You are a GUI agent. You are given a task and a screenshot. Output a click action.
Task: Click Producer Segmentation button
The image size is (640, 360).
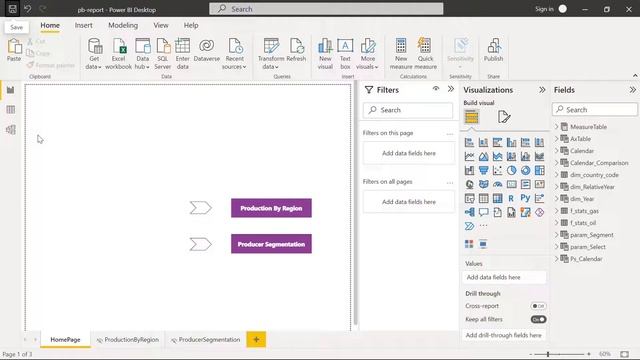(x=271, y=244)
